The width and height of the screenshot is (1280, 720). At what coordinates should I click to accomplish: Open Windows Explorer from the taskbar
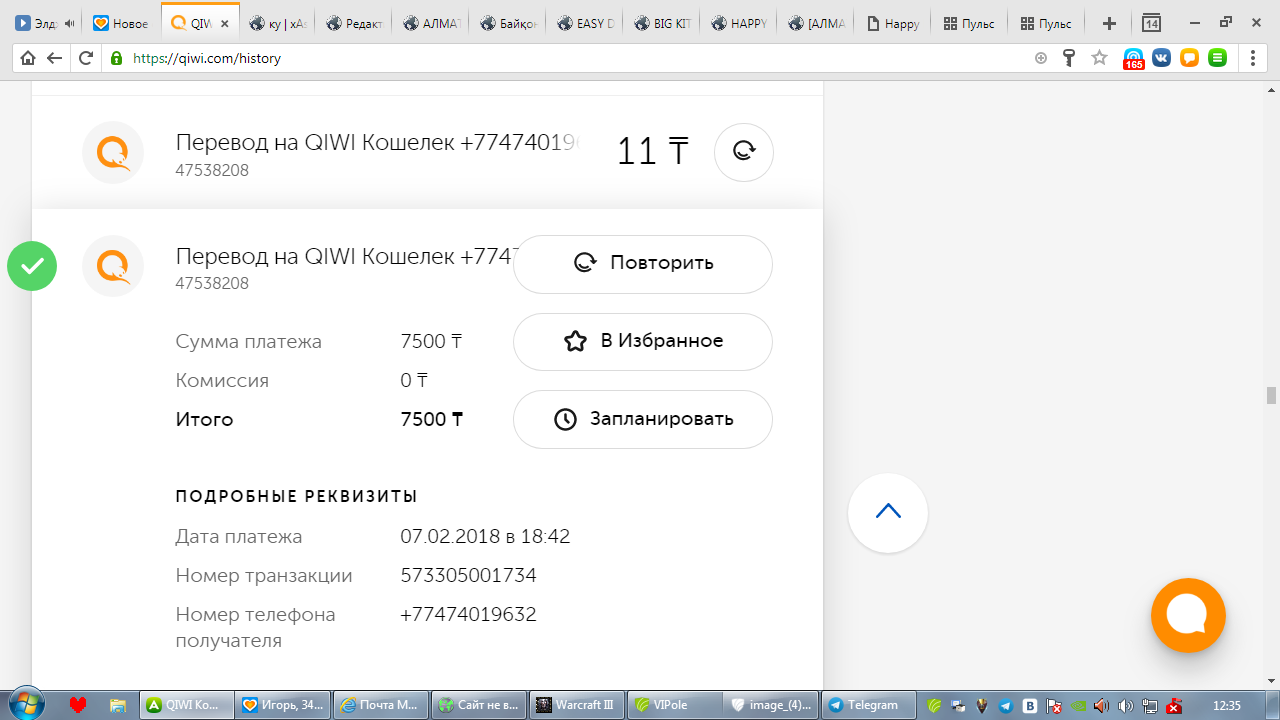[117, 705]
